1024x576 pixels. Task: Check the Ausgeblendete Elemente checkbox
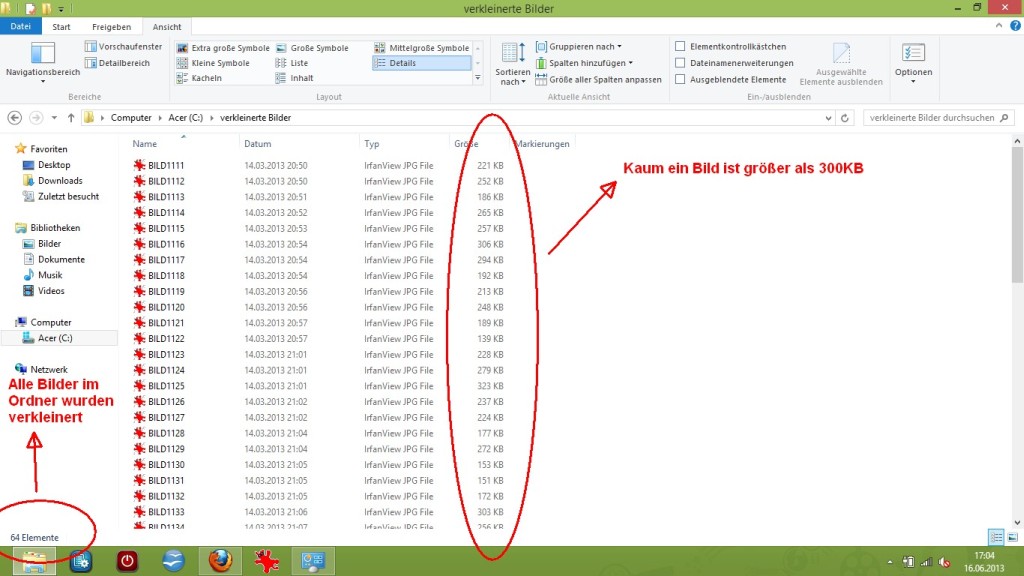(681, 79)
